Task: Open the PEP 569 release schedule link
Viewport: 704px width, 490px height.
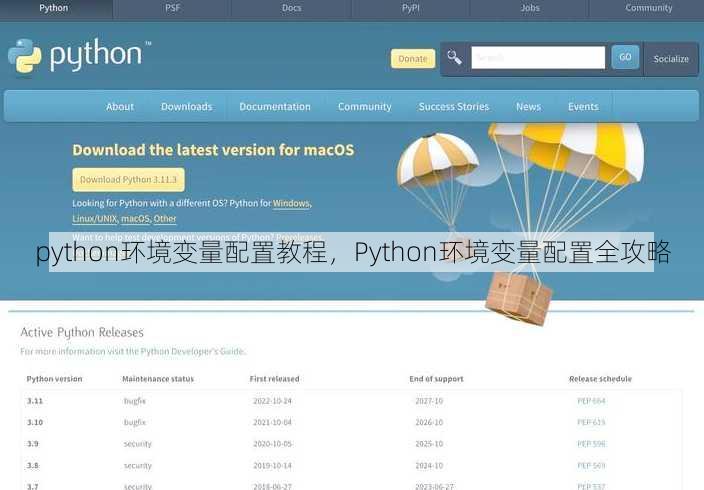Action: (x=591, y=465)
